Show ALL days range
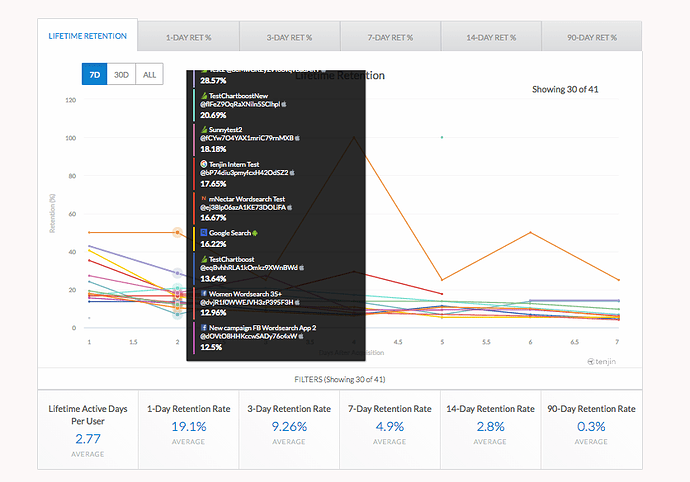The height and width of the screenshot is (482, 690). (150, 74)
